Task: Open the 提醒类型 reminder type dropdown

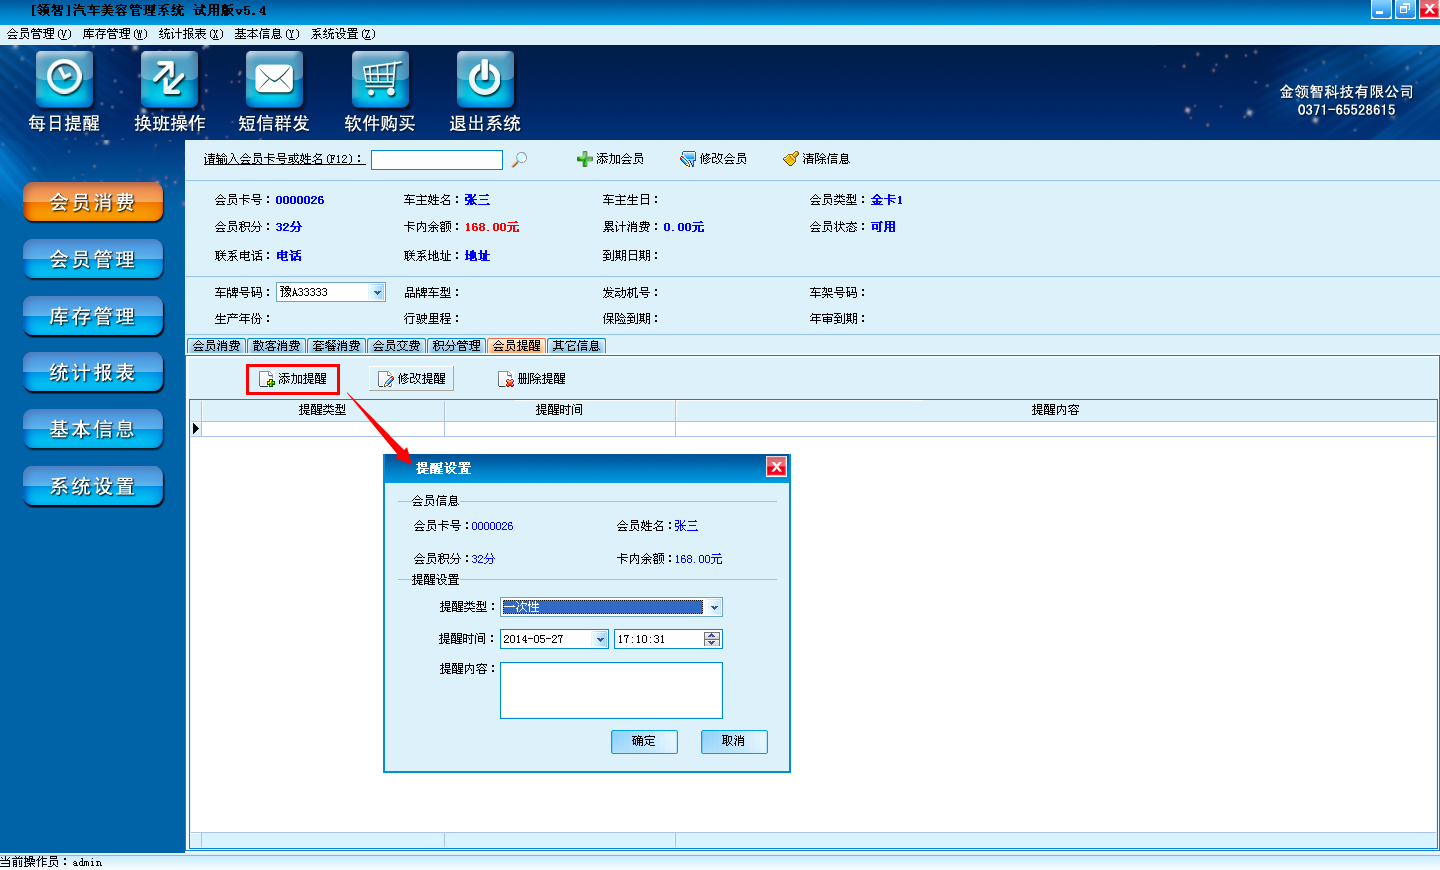Action: [x=713, y=607]
